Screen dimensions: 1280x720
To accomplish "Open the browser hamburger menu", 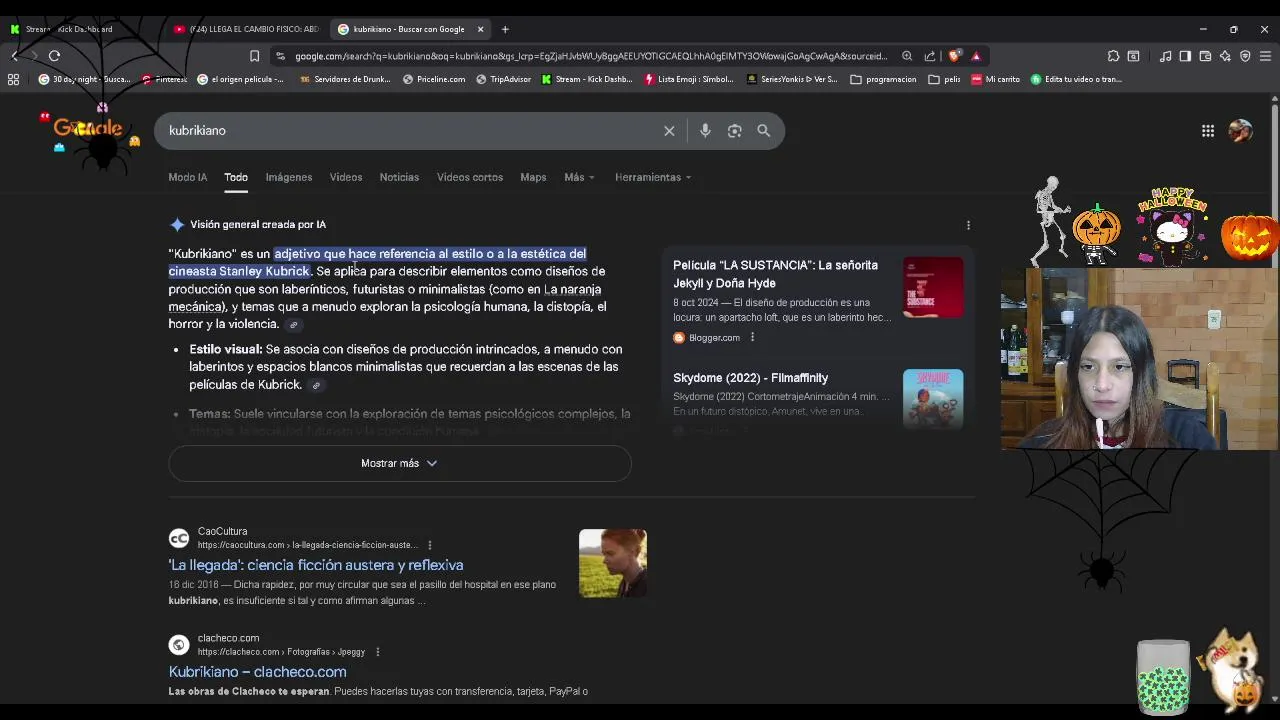I will pos(1265,56).
